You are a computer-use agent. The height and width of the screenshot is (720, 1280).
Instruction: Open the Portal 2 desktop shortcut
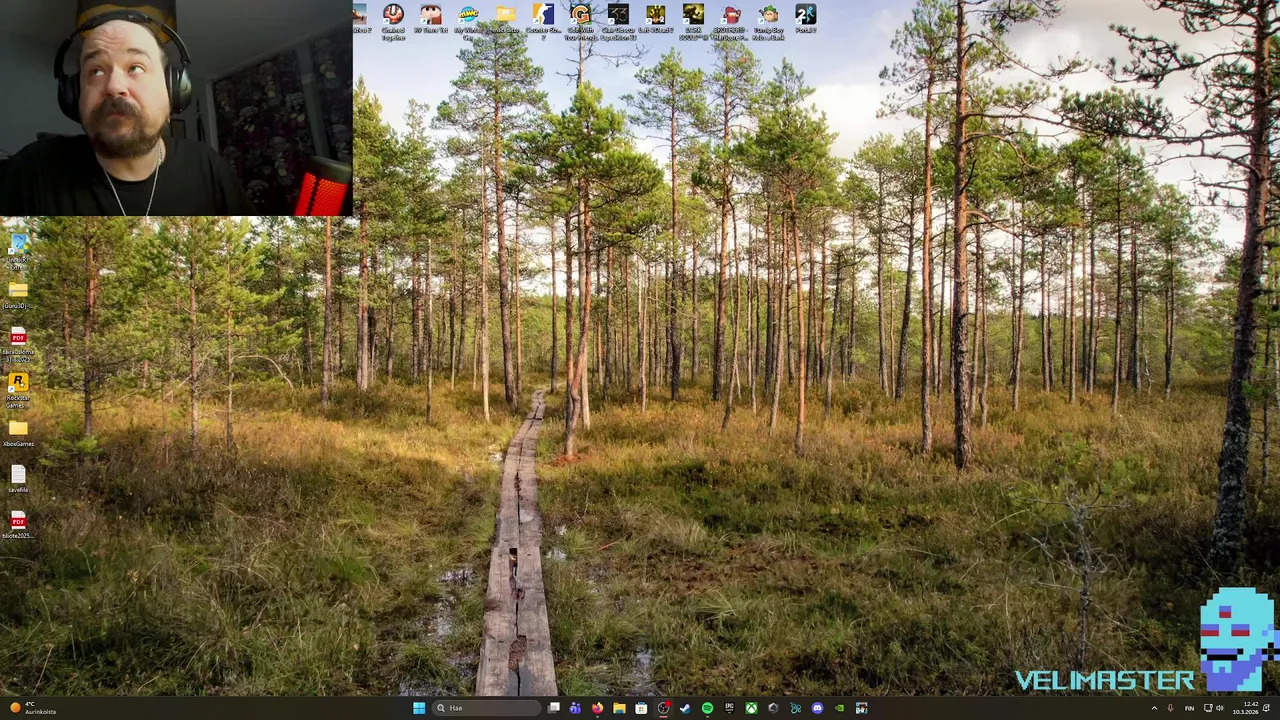tap(806, 18)
